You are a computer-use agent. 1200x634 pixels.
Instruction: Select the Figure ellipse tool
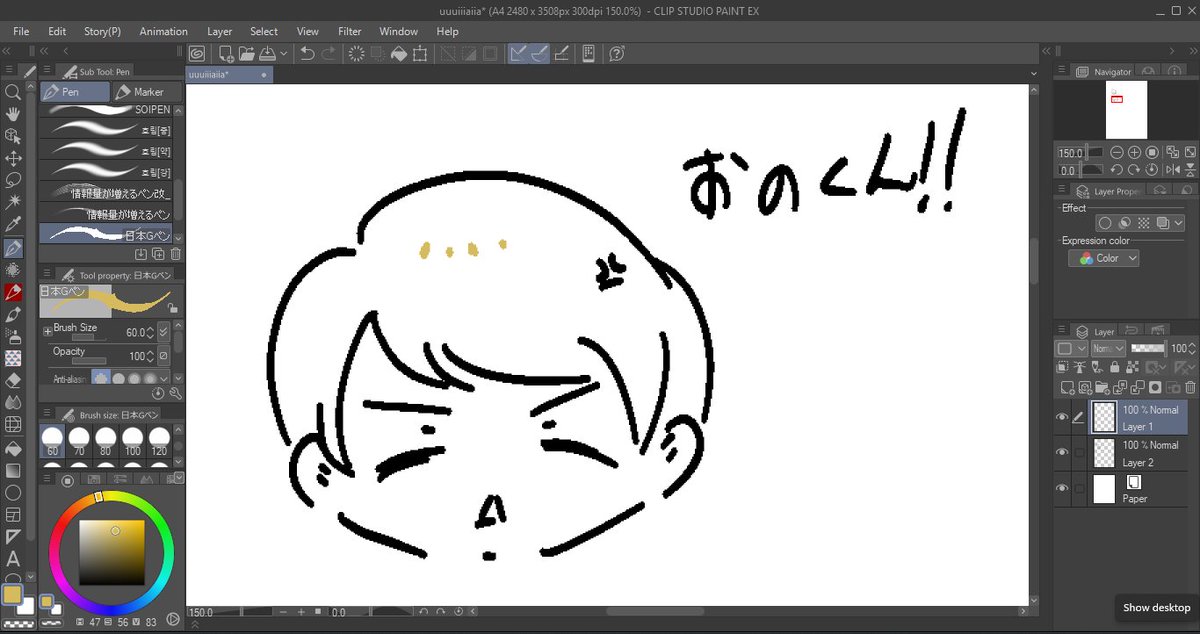[13, 493]
